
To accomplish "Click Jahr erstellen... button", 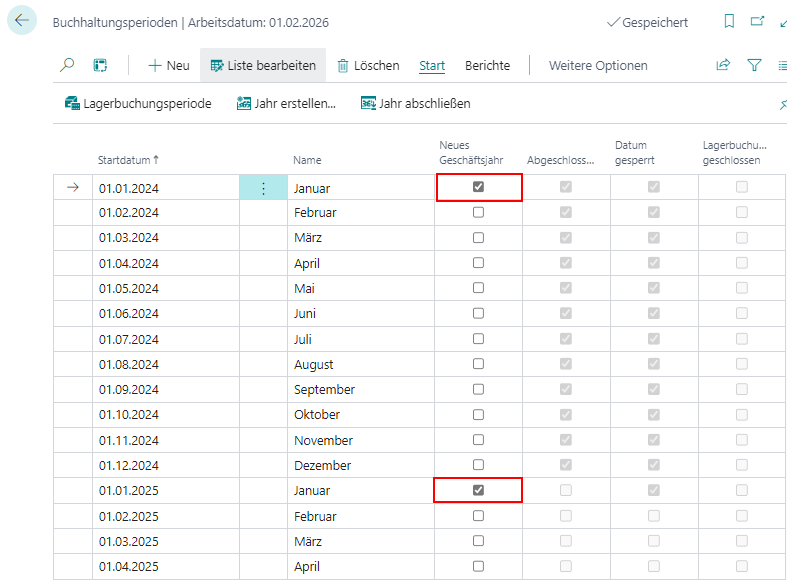I will click(286, 103).
